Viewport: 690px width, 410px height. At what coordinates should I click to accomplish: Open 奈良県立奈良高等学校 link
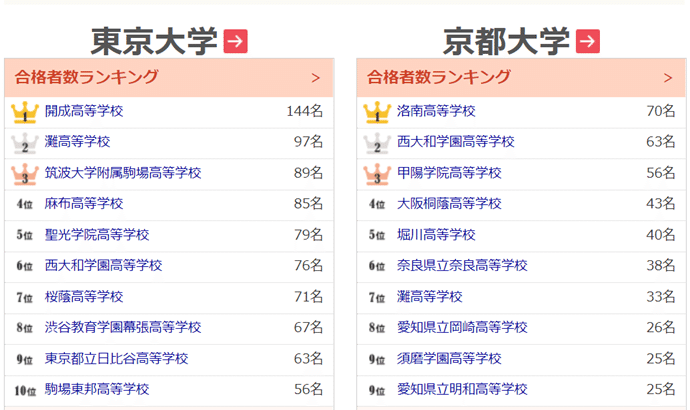pyautogui.click(x=462, y=265)
